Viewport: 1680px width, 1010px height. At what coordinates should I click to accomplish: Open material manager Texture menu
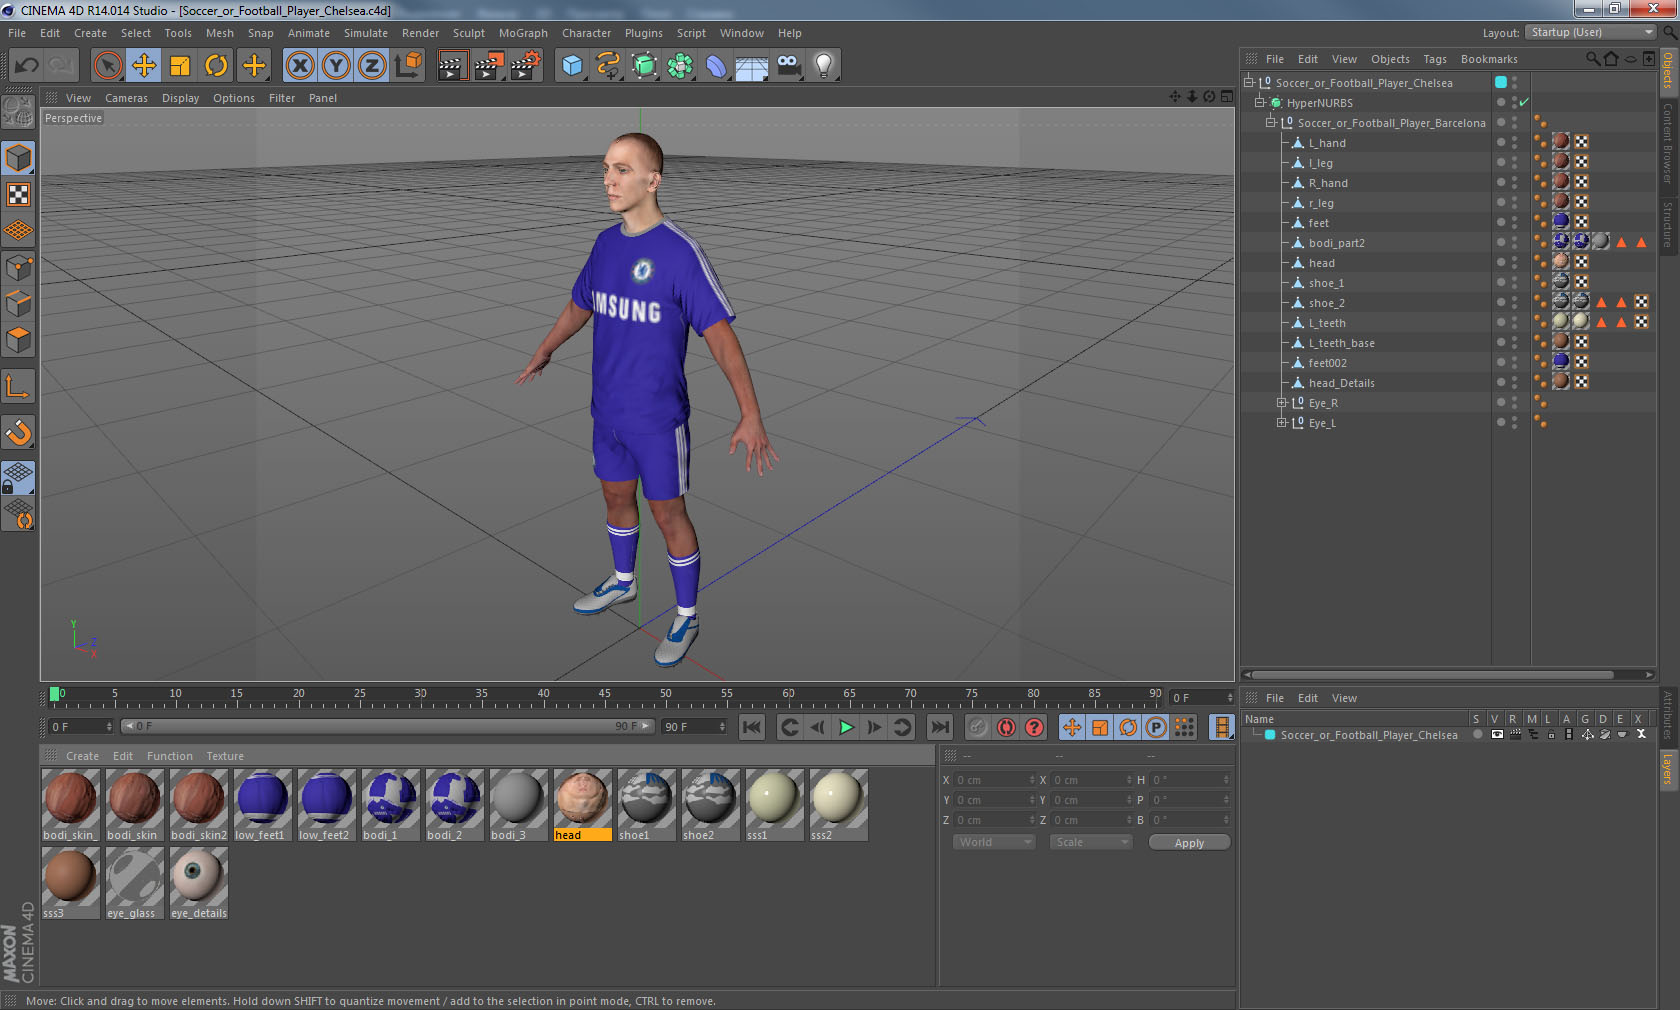tap(225, 756)
